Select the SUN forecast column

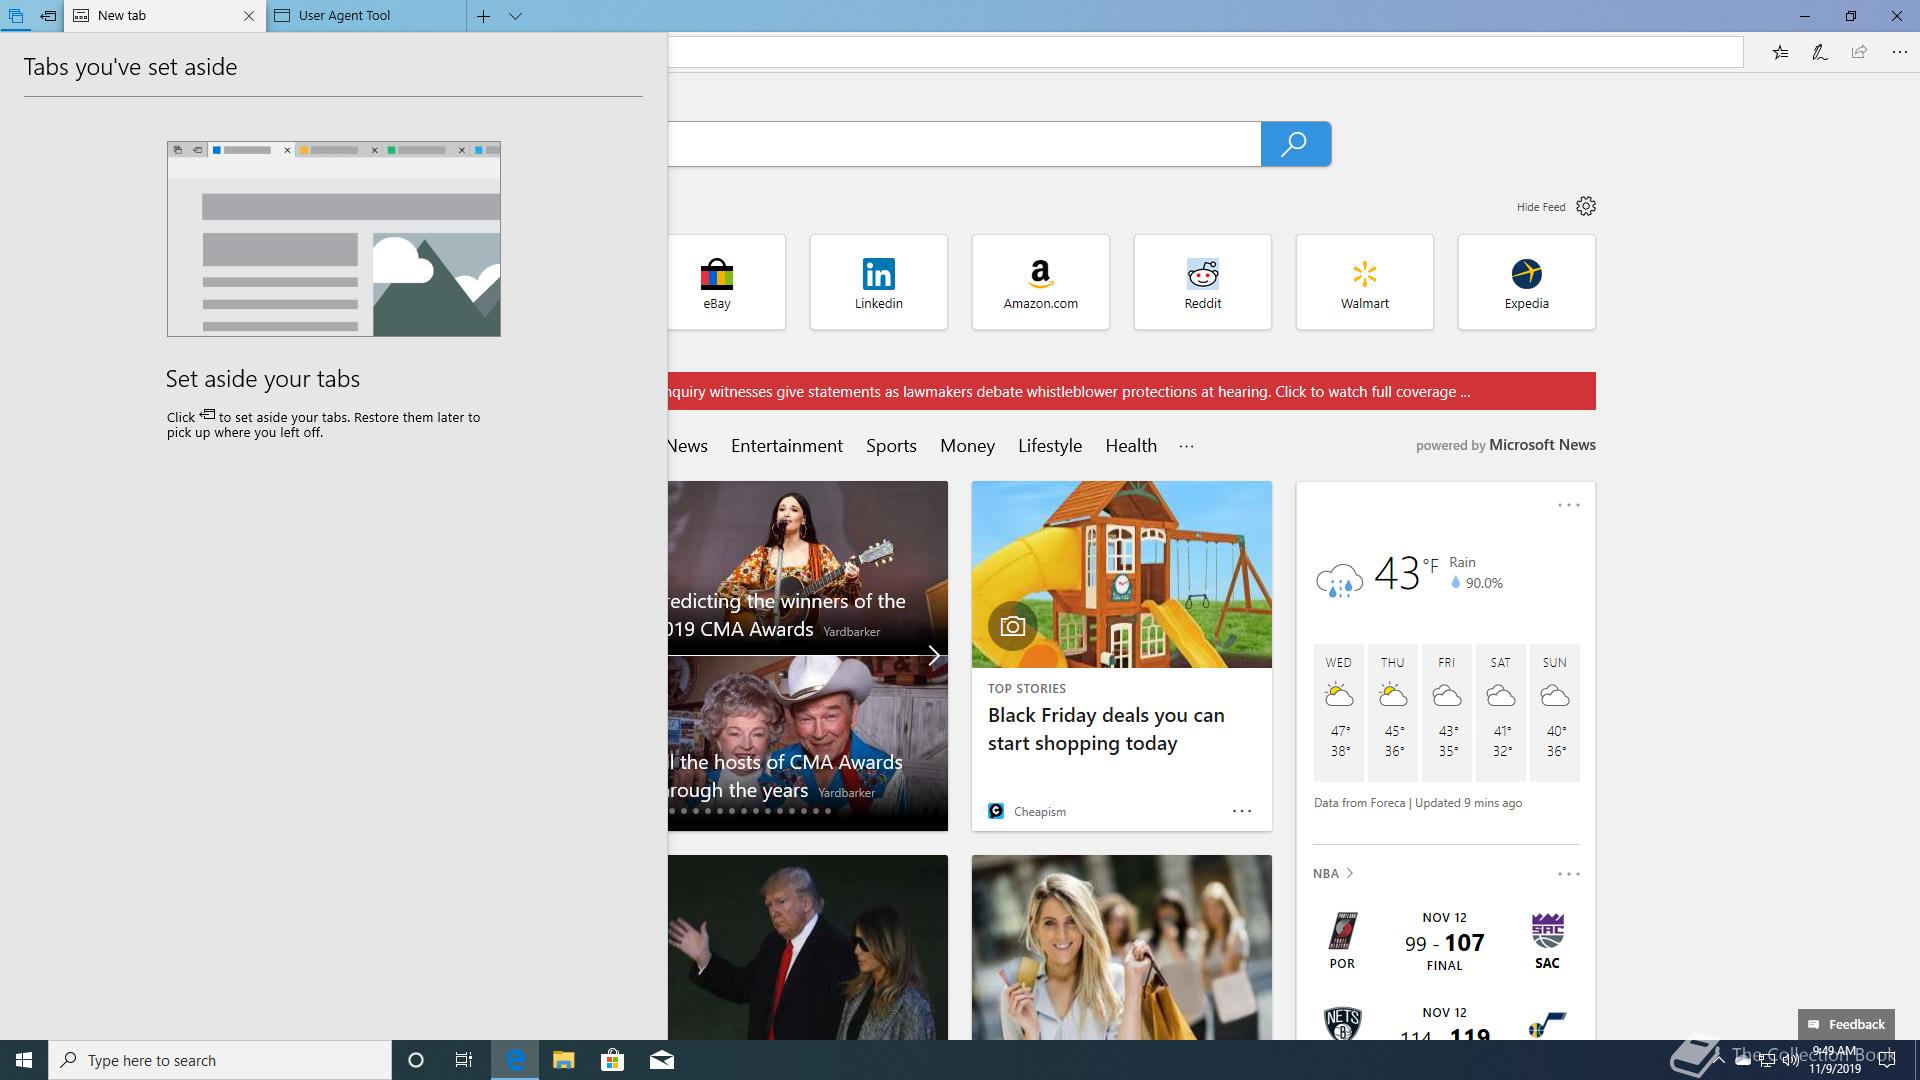(x=1555, y=712)
